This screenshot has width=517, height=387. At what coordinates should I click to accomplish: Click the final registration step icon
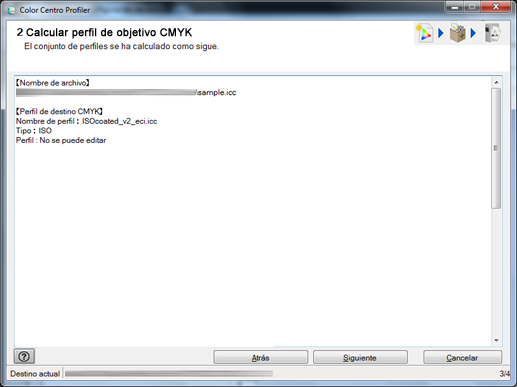(492, 33)
